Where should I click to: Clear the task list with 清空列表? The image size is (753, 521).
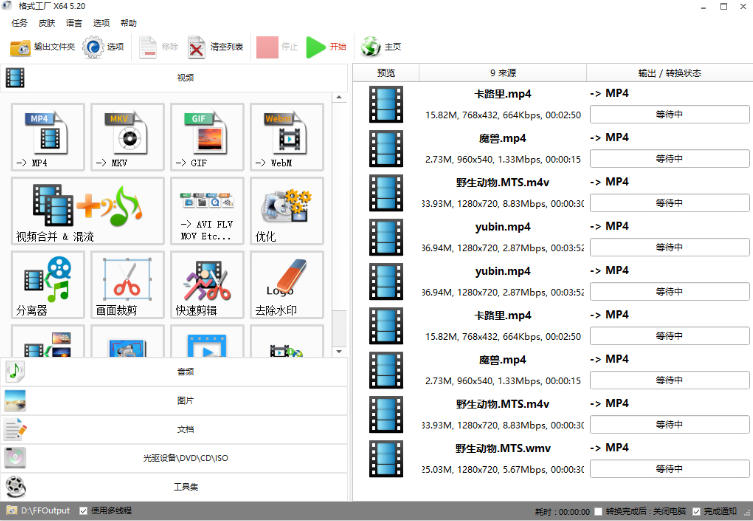215,47
